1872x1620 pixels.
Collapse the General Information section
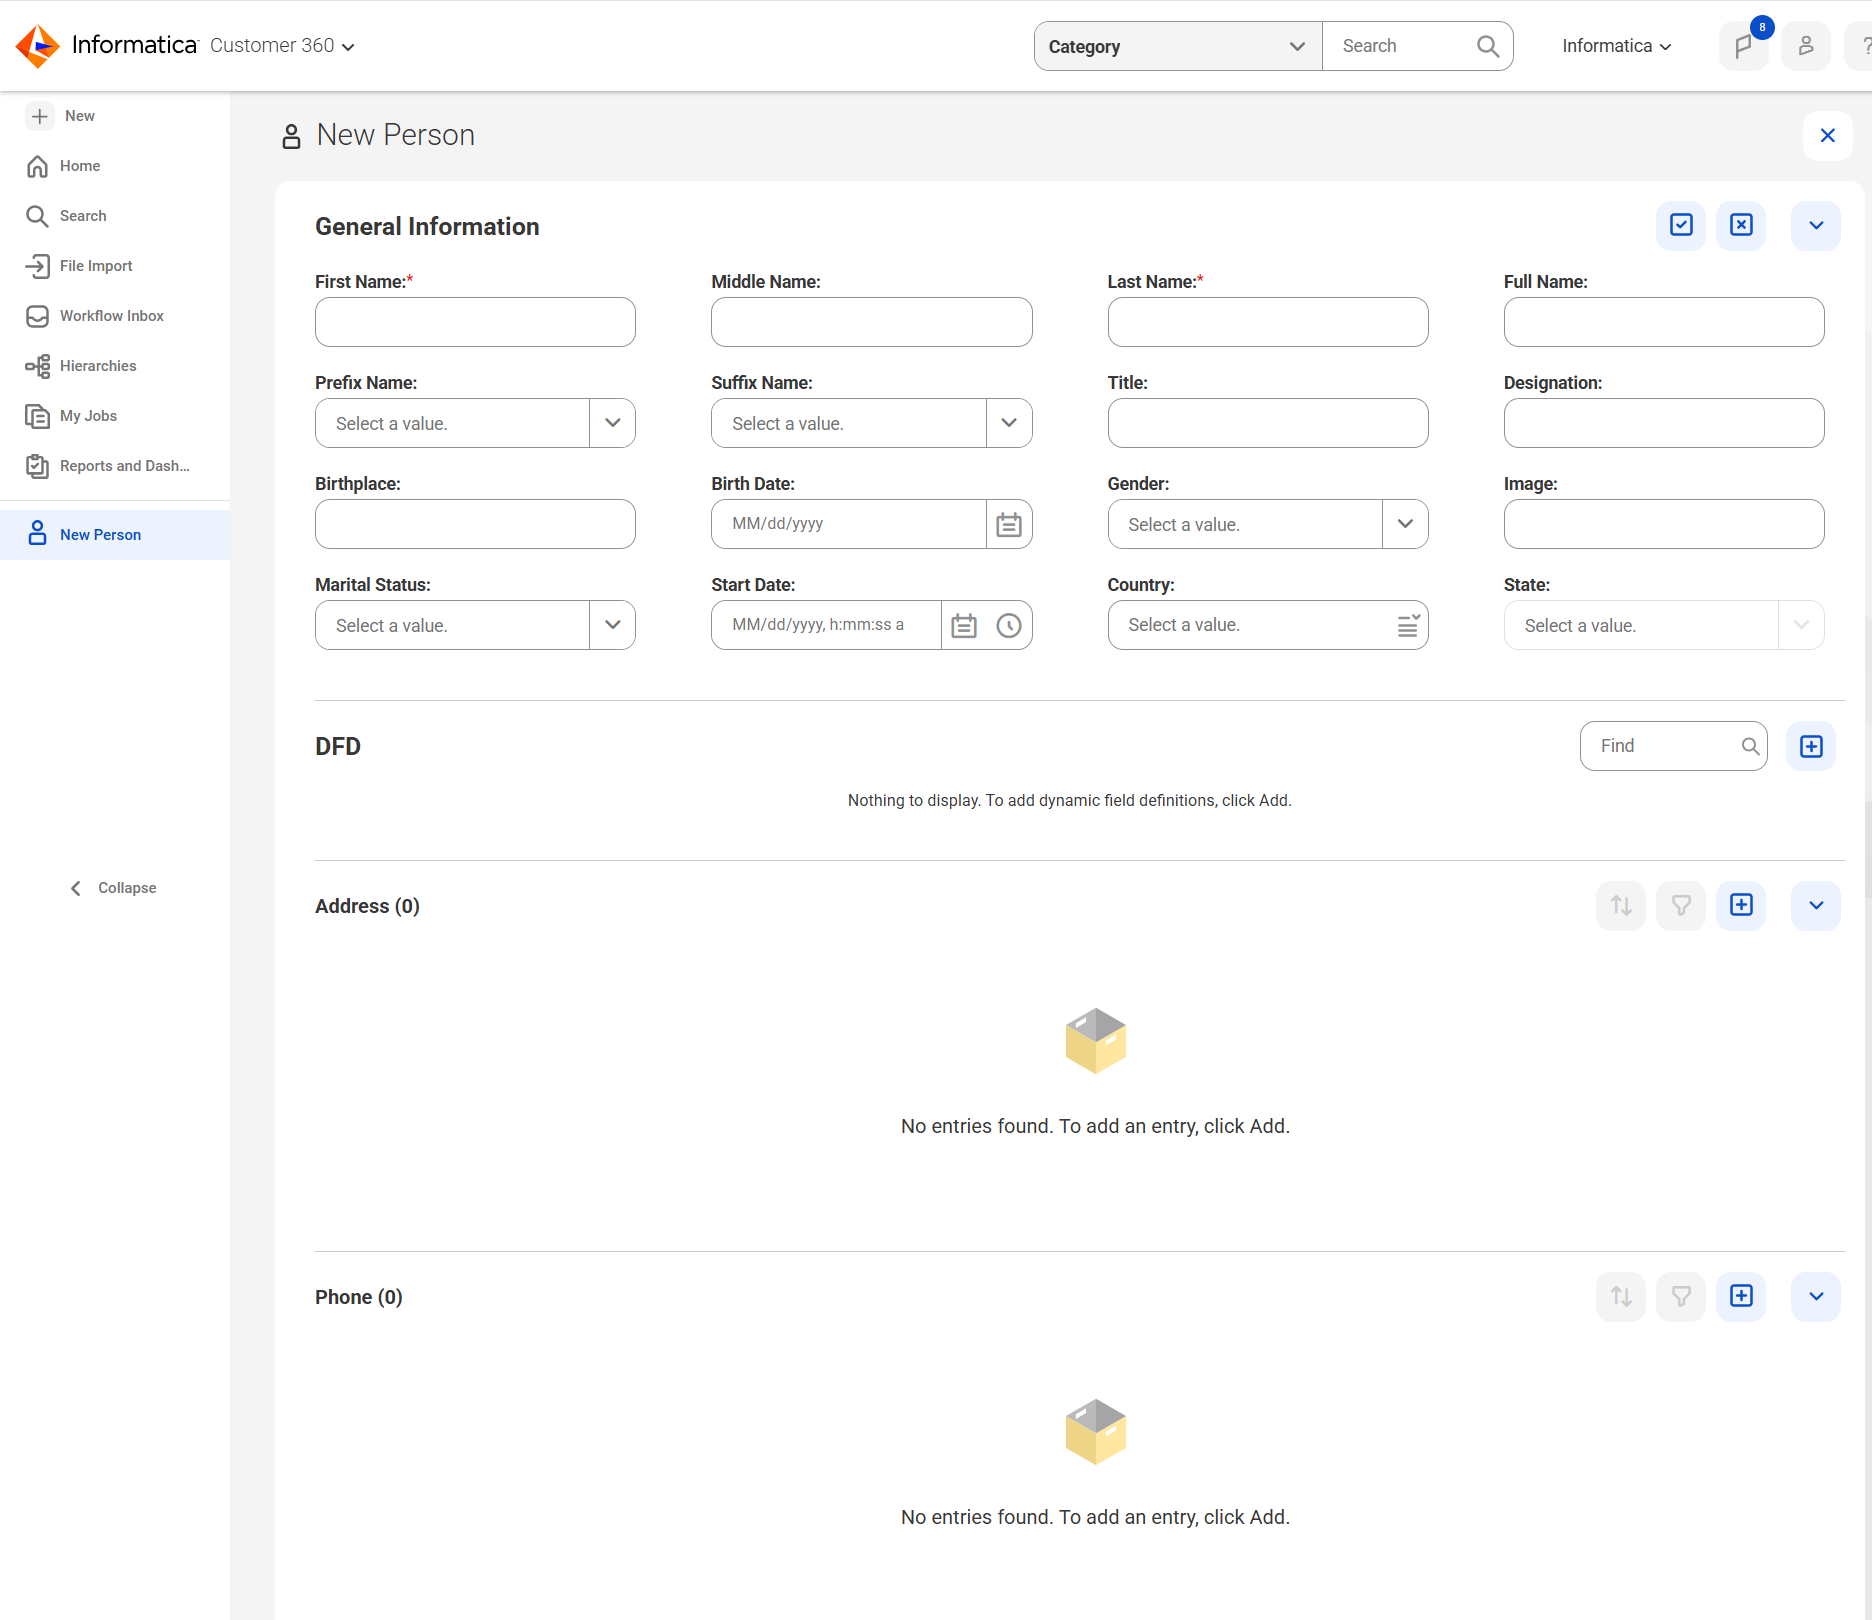(1816, 225)
